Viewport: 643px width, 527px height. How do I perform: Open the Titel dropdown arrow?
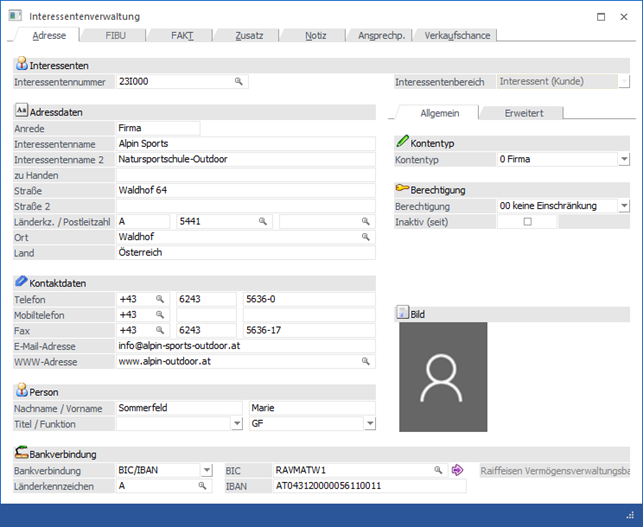pyautogui.click(x=237, y=424)
